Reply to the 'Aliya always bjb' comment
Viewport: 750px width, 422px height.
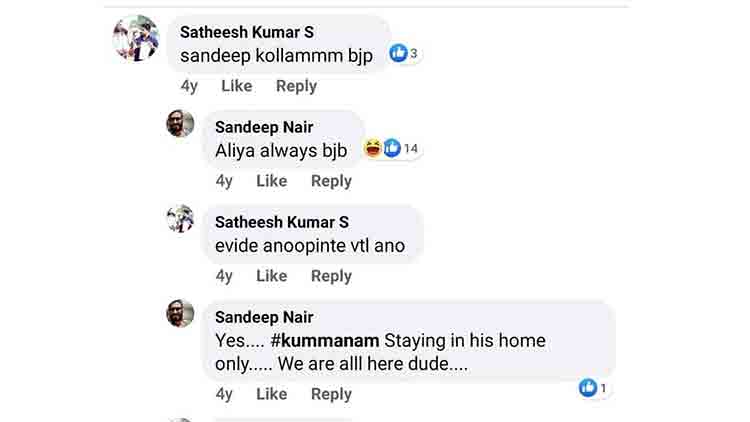tap(331, 181)
